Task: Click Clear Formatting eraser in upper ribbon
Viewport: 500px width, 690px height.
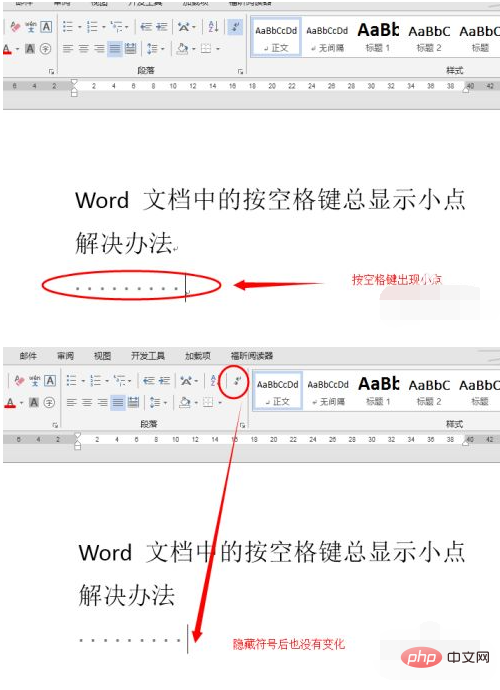Action: click(x=15, y=27)
